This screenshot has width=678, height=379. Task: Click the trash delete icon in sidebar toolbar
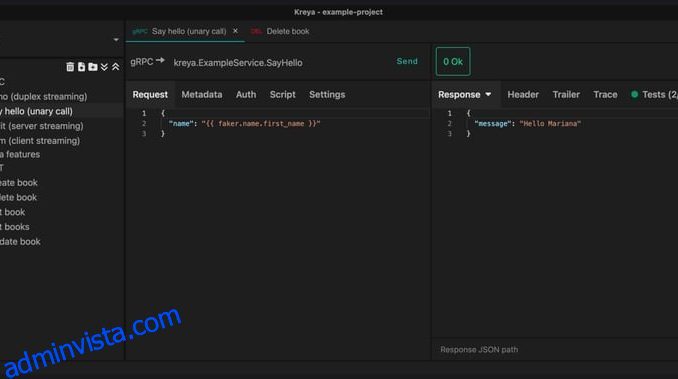tap(70, 67)
